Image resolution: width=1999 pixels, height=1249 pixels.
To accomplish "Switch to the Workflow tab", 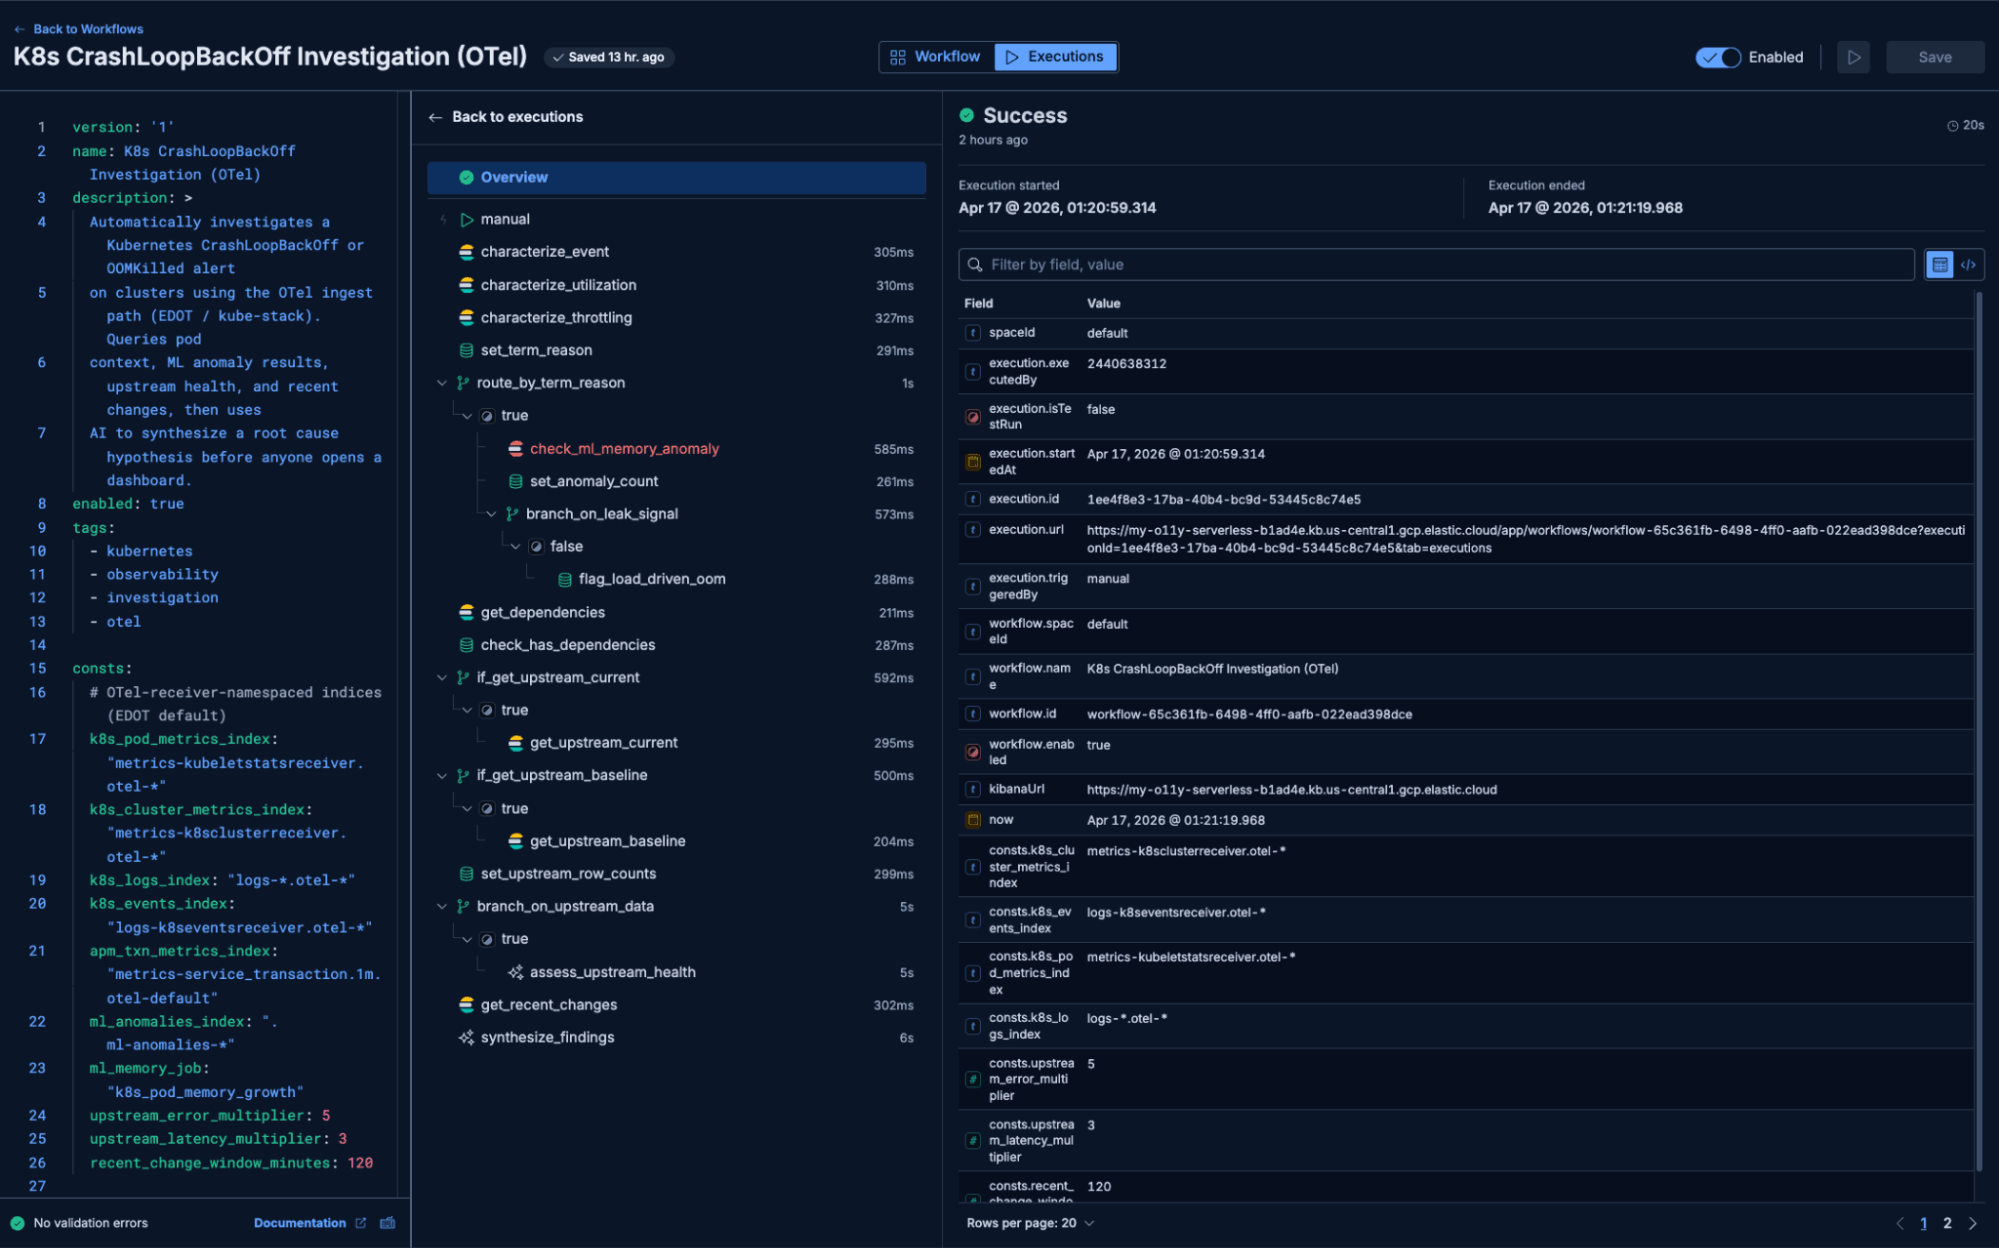I will (x=936, y=57).
